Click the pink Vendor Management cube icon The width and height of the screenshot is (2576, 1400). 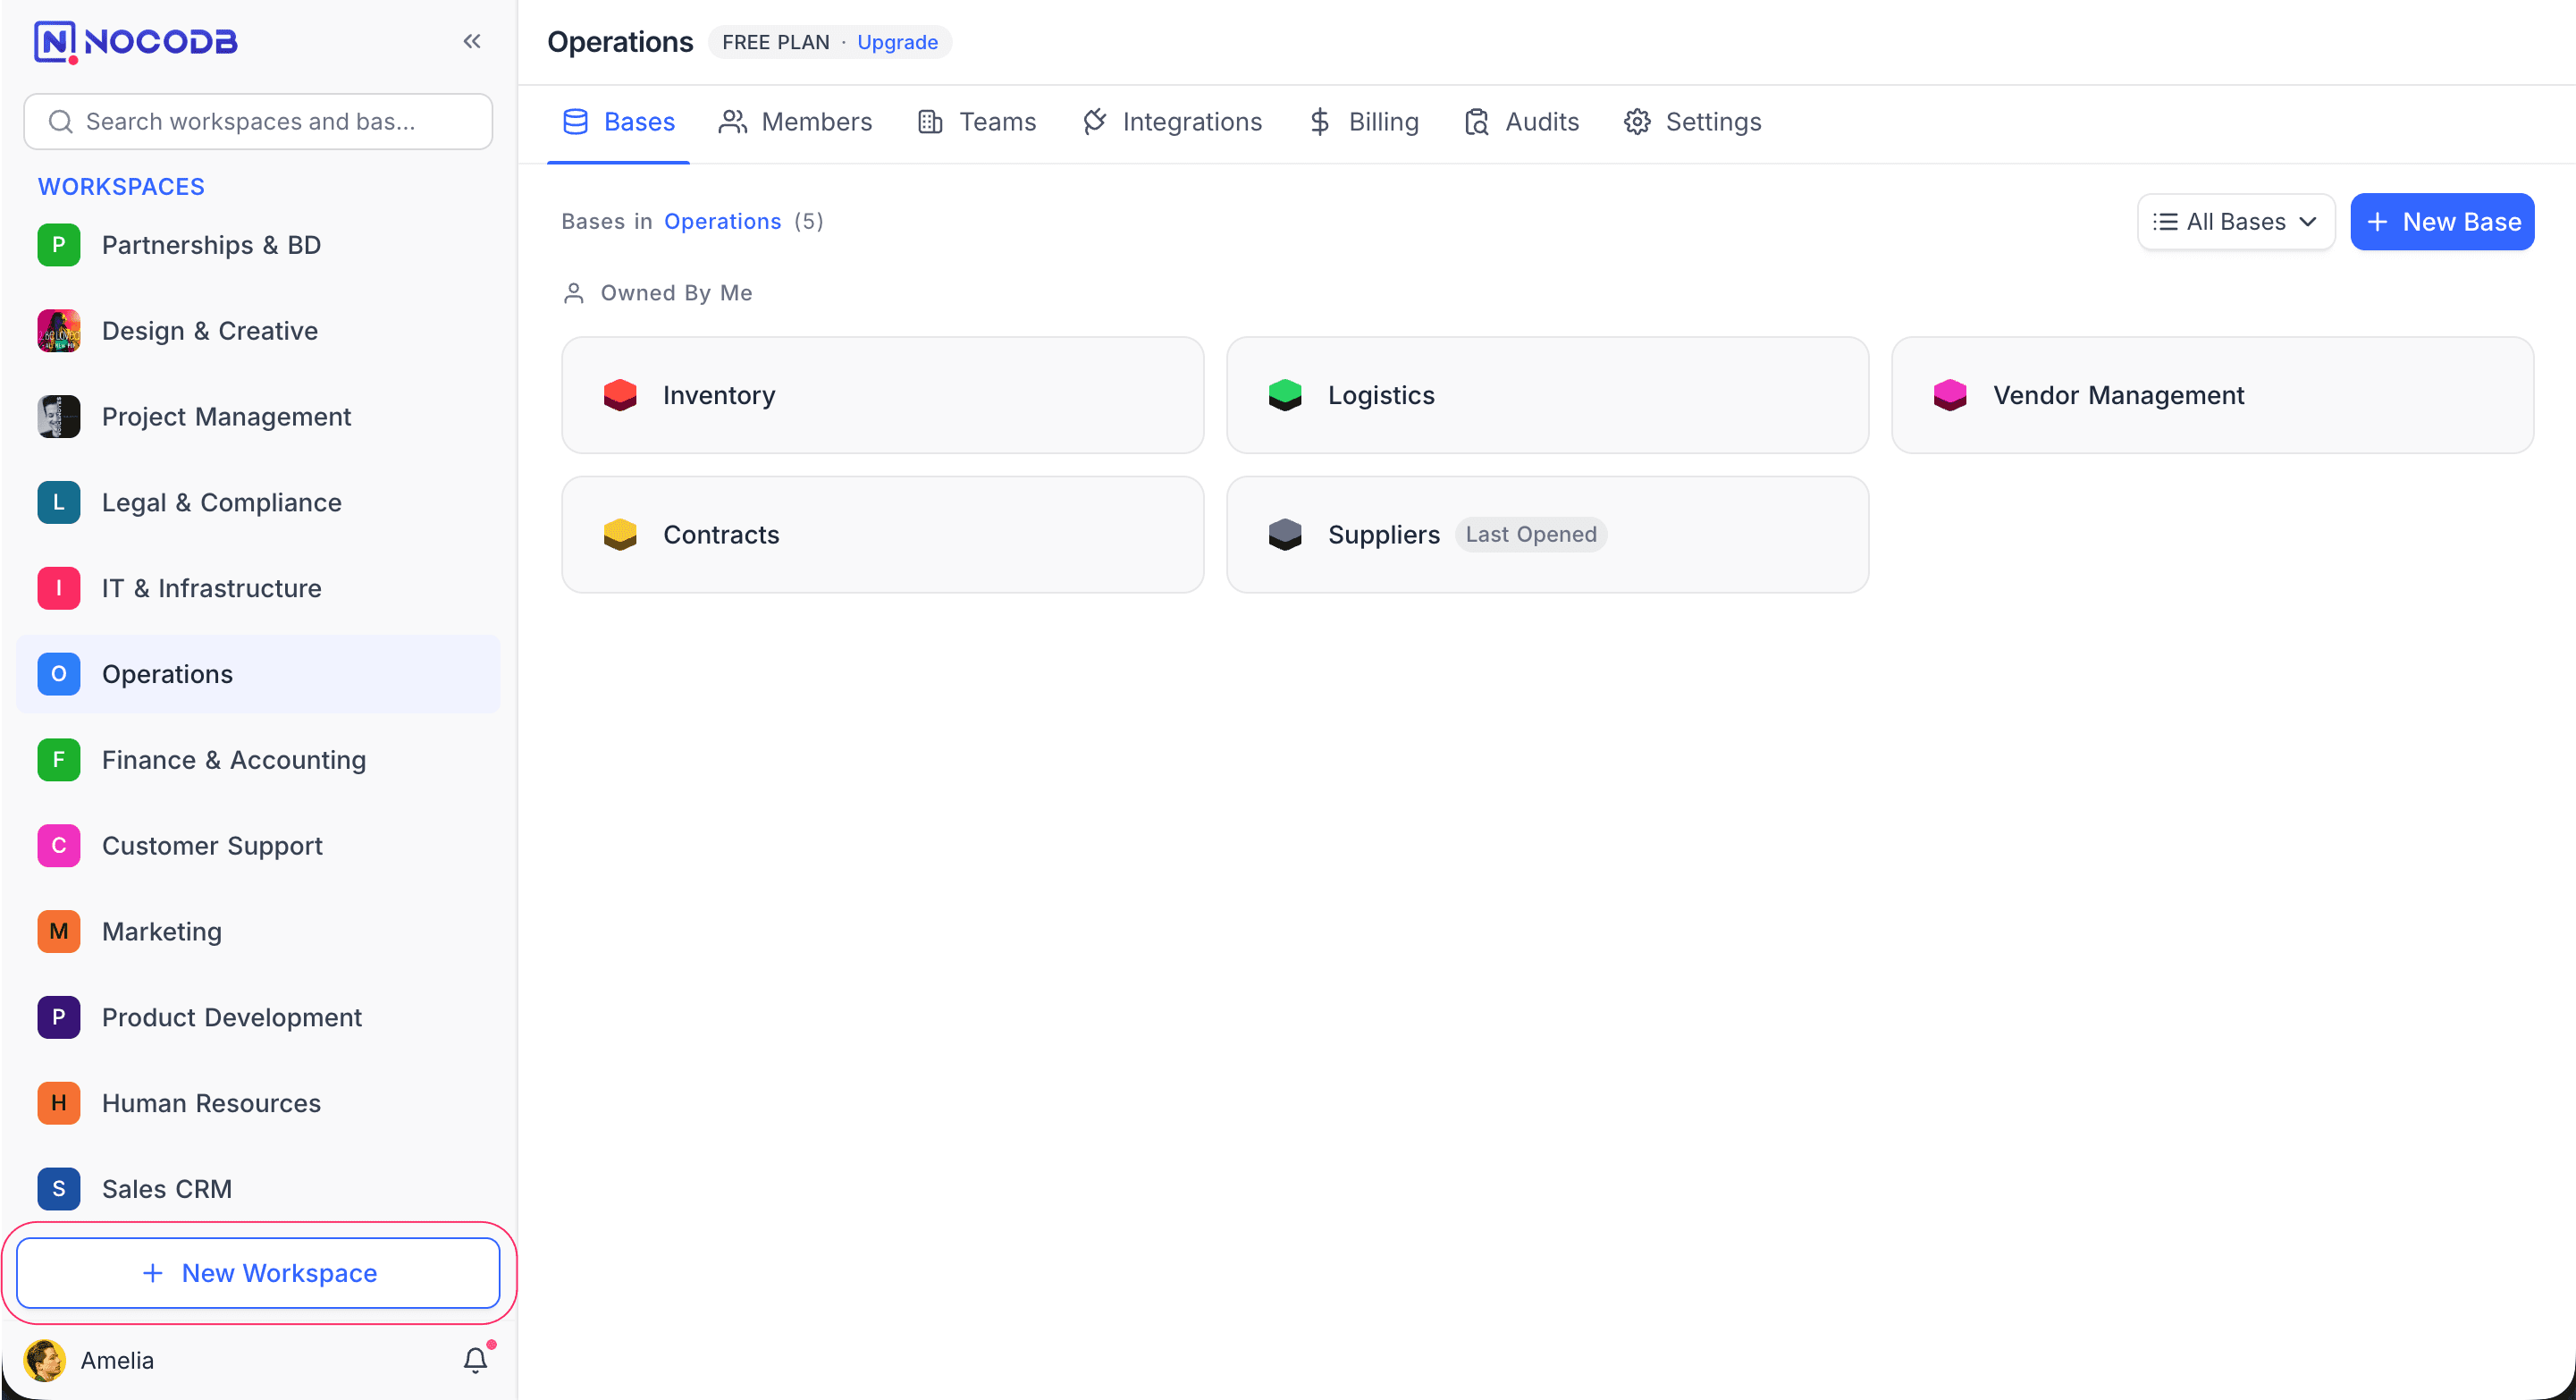click(x=1950, y=395)
